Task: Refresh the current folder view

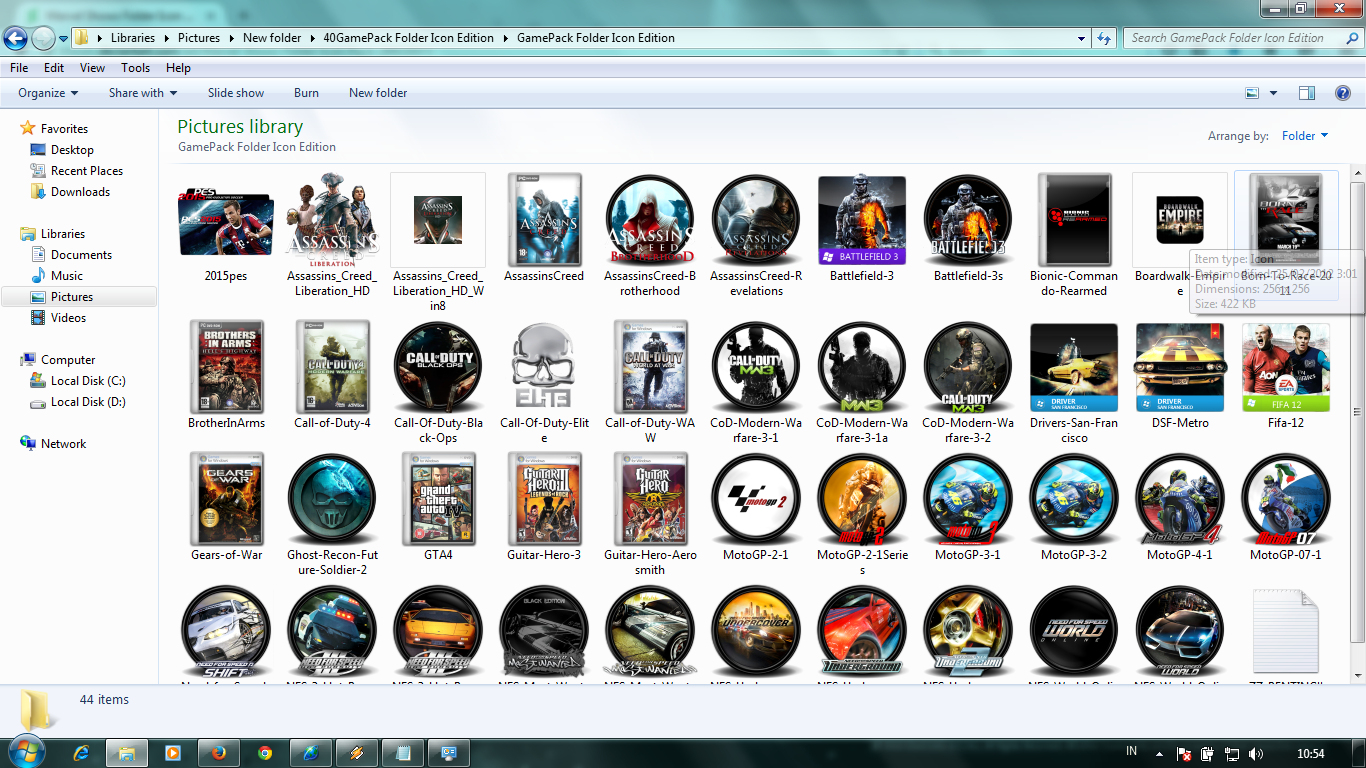Action: pos(1104,38)
